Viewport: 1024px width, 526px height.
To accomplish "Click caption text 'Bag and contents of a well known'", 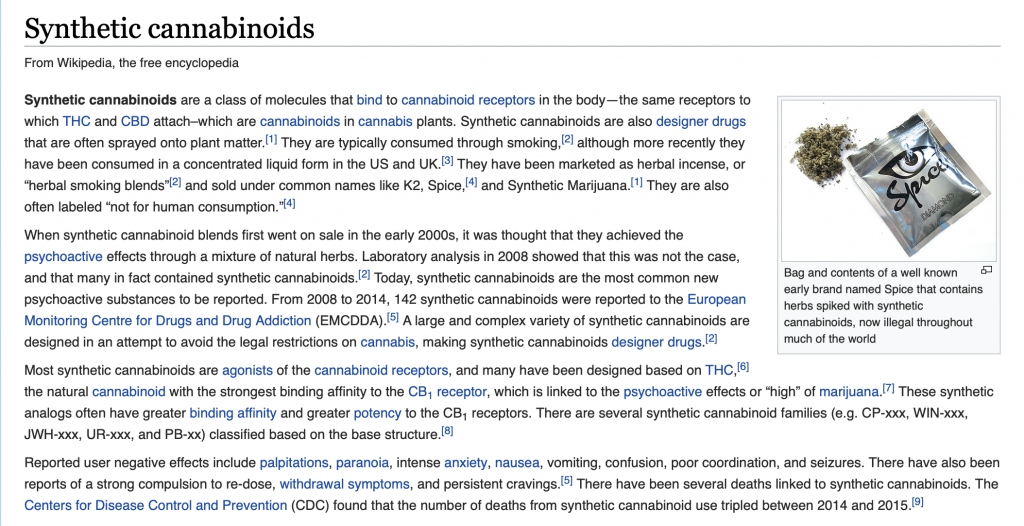I will tap(871, 272).
